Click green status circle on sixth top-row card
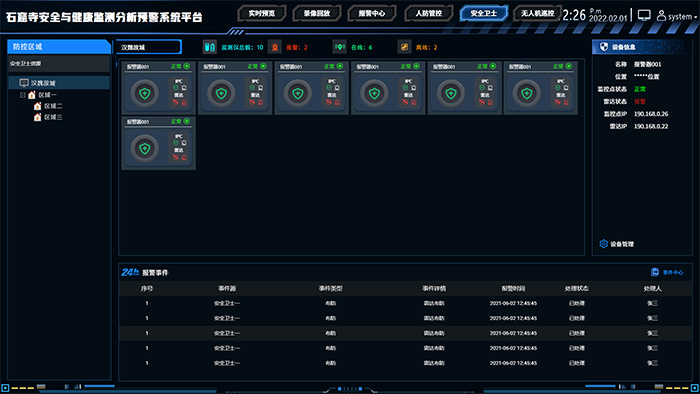The width and height of the screenshot is (700, 394). coord(569,66)
